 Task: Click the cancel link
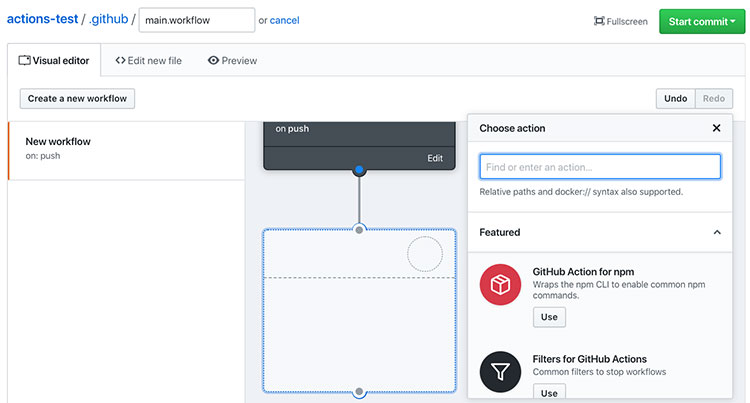click(x=285, y=21)
